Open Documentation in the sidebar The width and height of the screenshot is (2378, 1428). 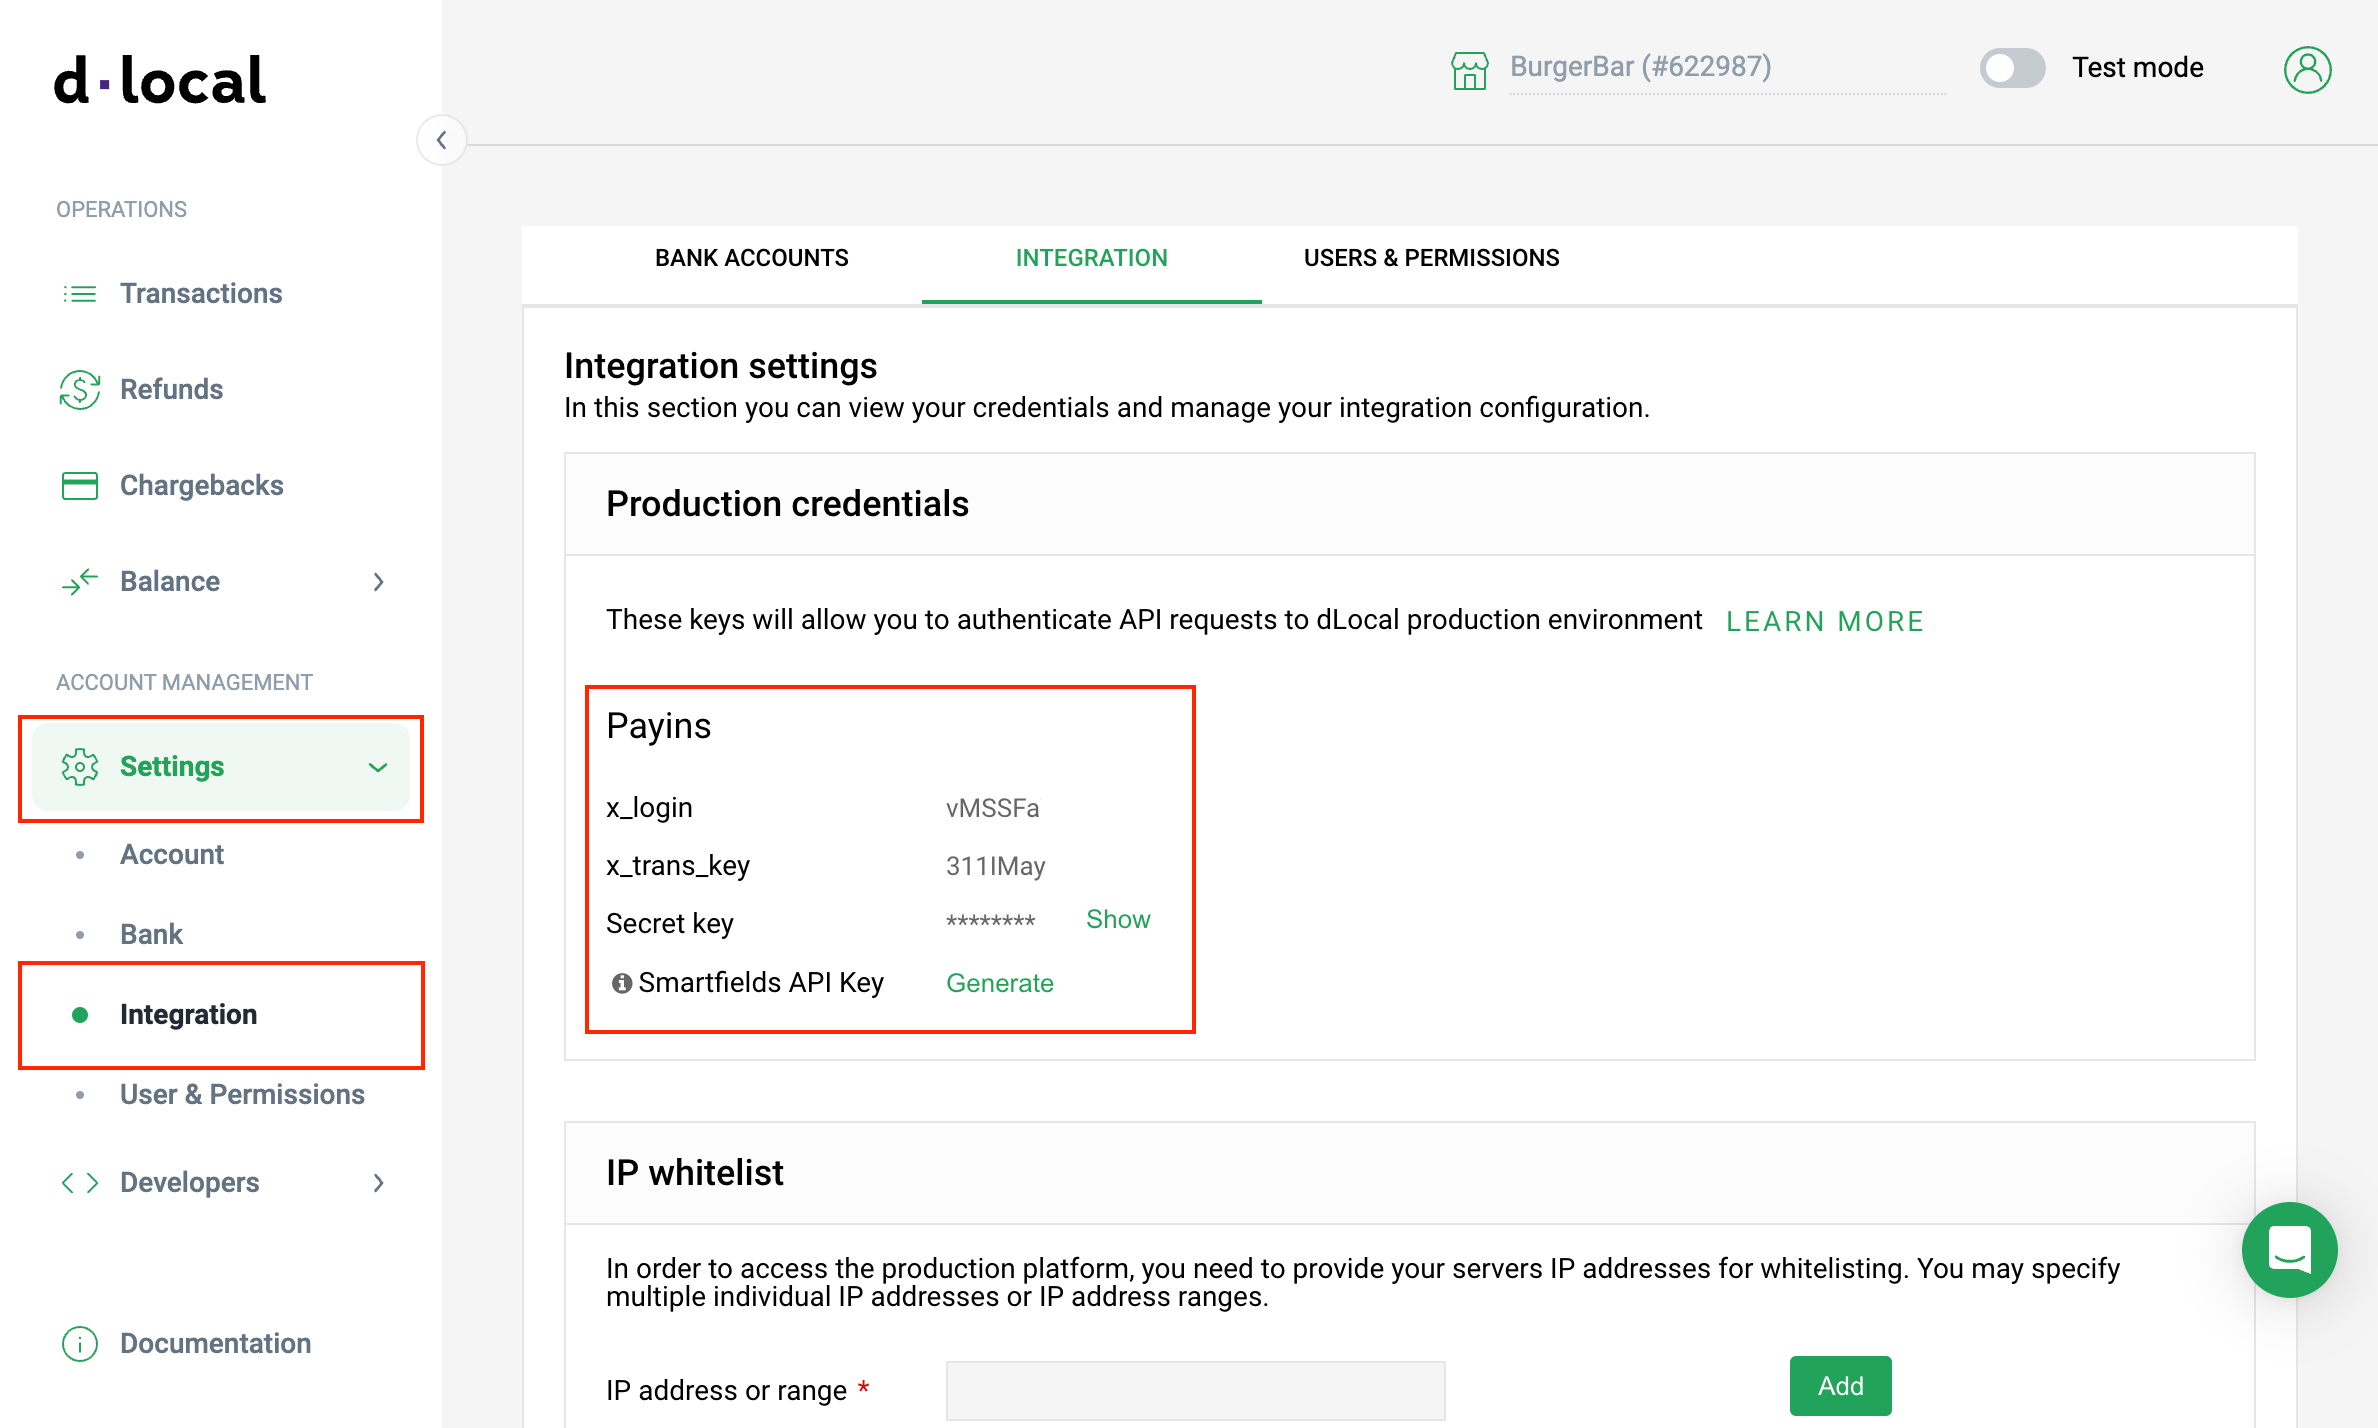(x=215, y=1343)
